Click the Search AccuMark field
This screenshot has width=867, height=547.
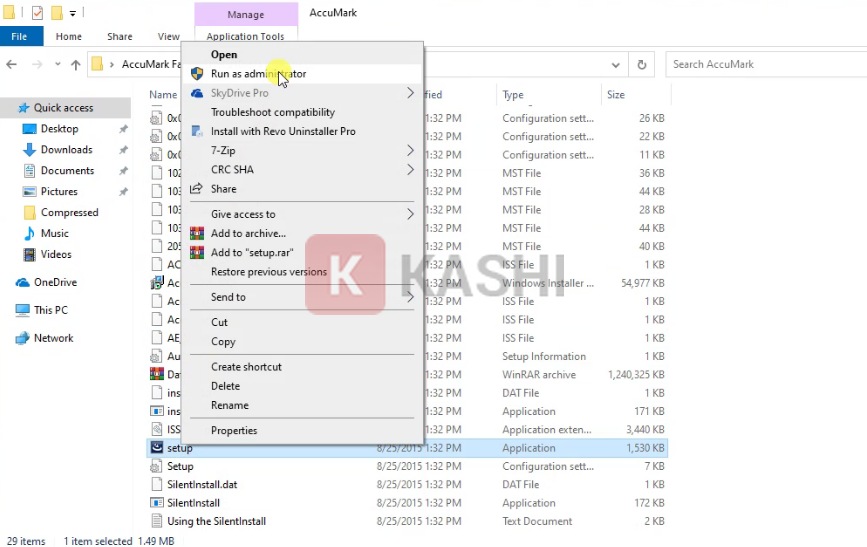click(766, 65)
